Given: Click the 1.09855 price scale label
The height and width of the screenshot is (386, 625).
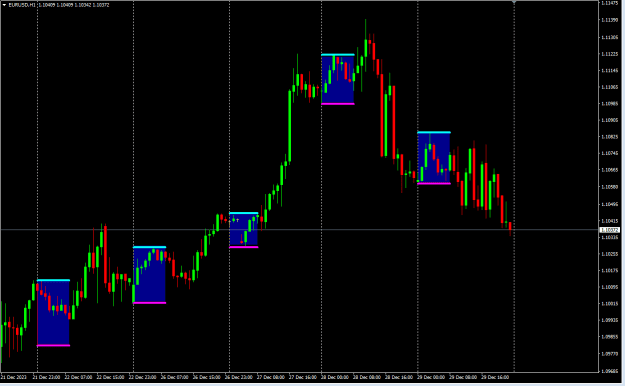Looking at the screenshot, I should click(609, 337).
